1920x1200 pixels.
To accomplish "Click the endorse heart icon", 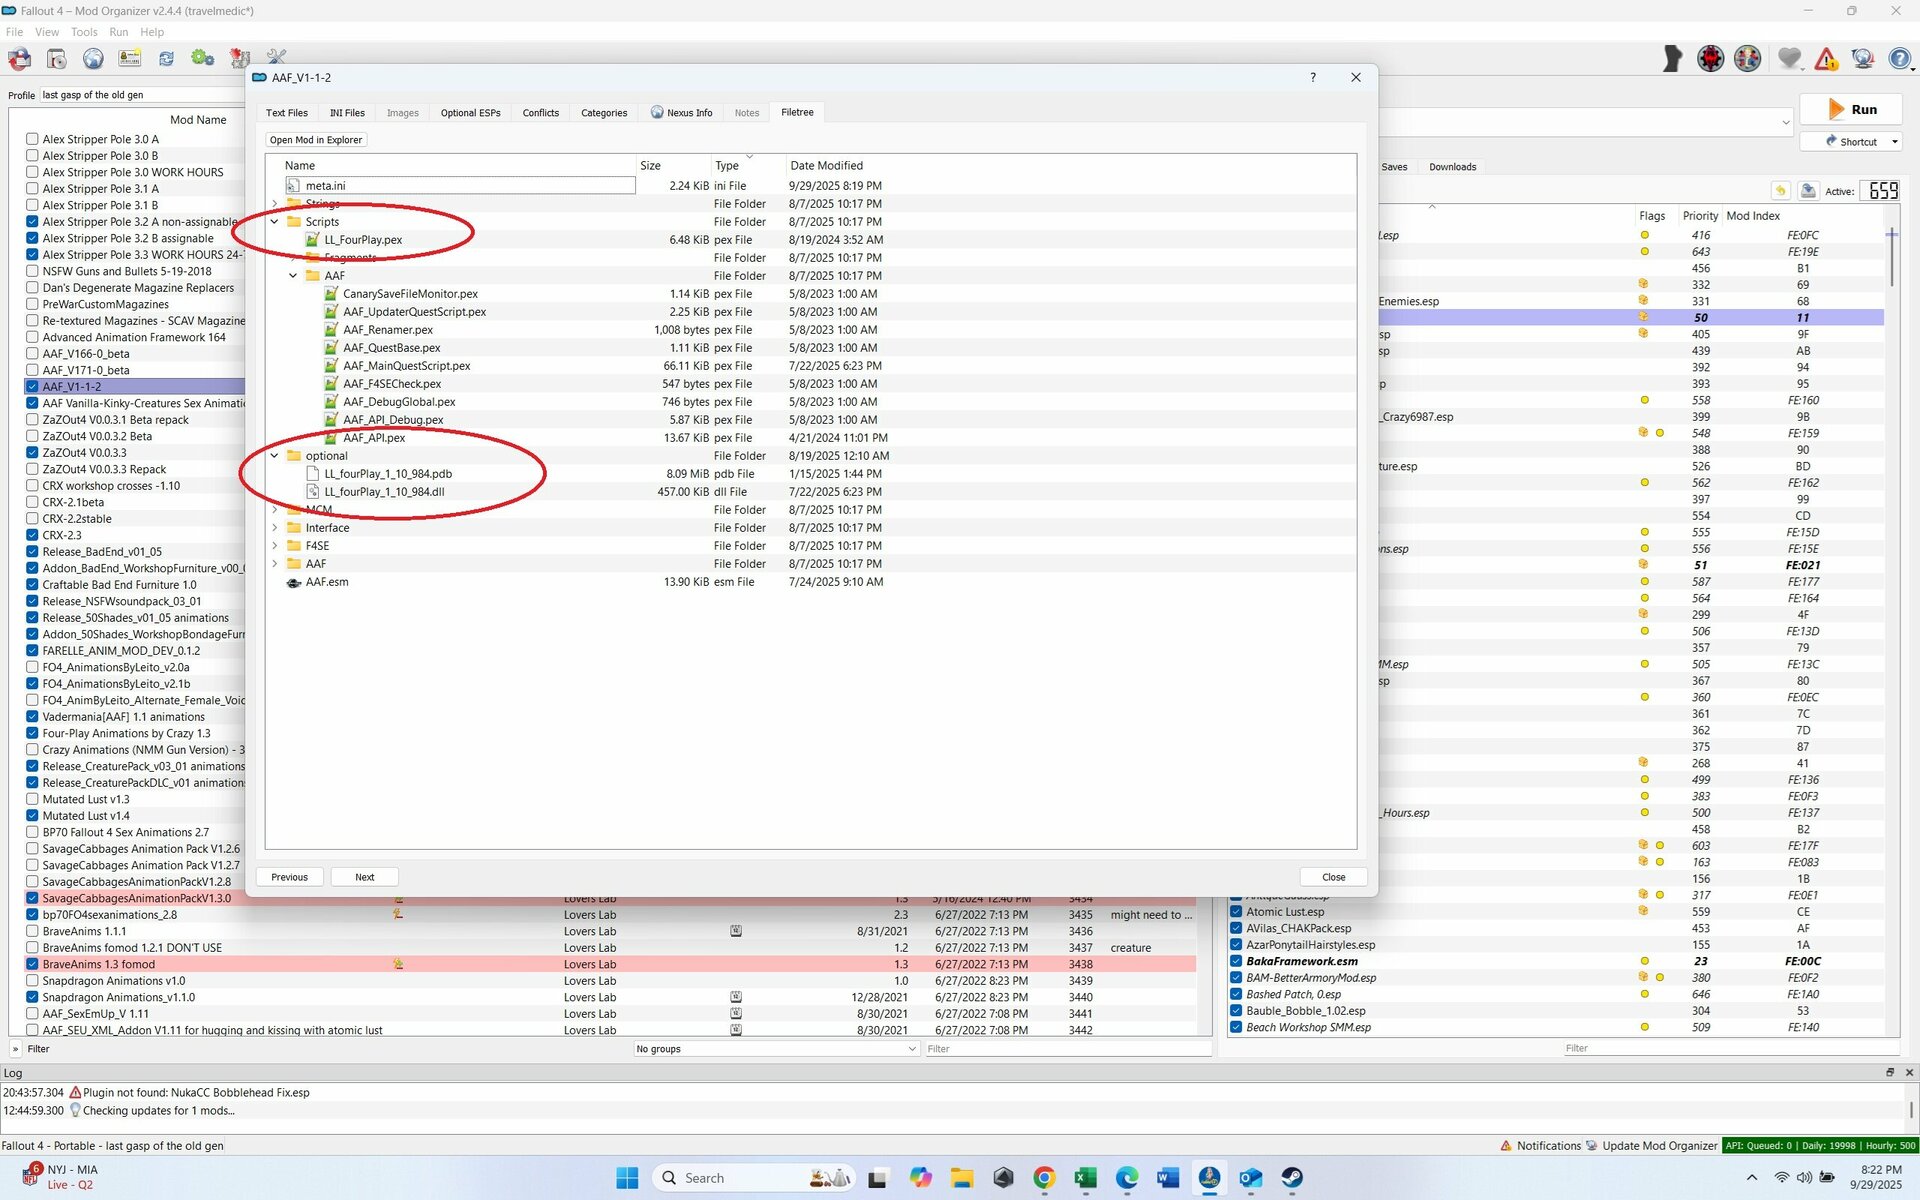I will click(1789, 59).
